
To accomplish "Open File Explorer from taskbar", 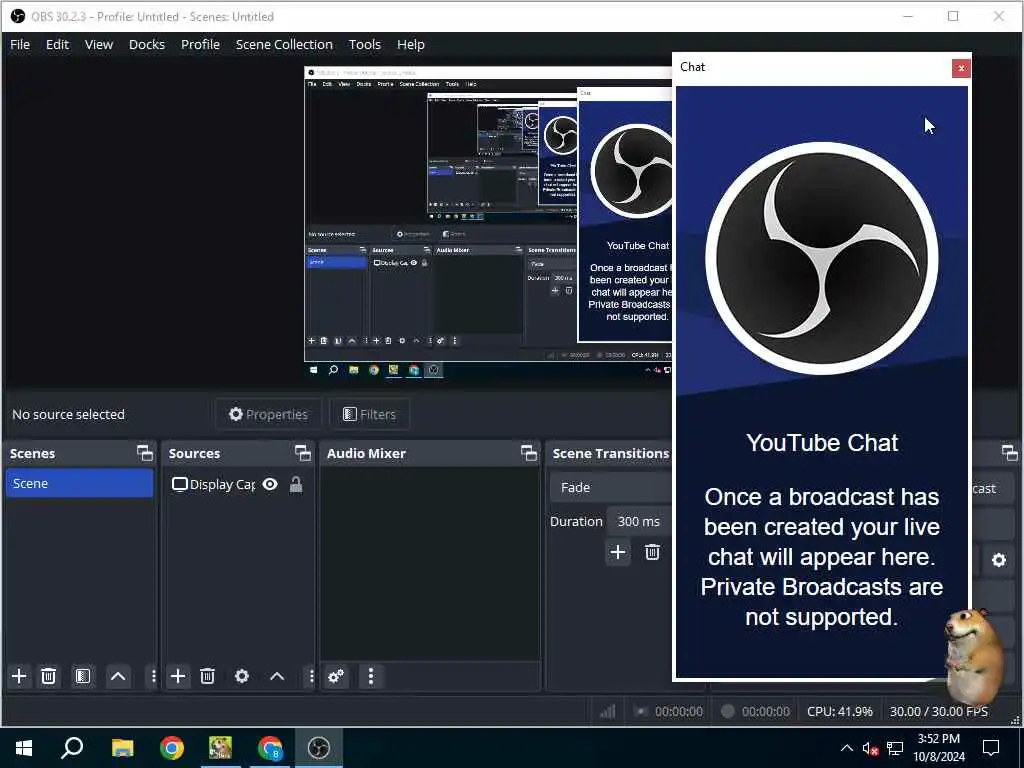I will 122,748.
